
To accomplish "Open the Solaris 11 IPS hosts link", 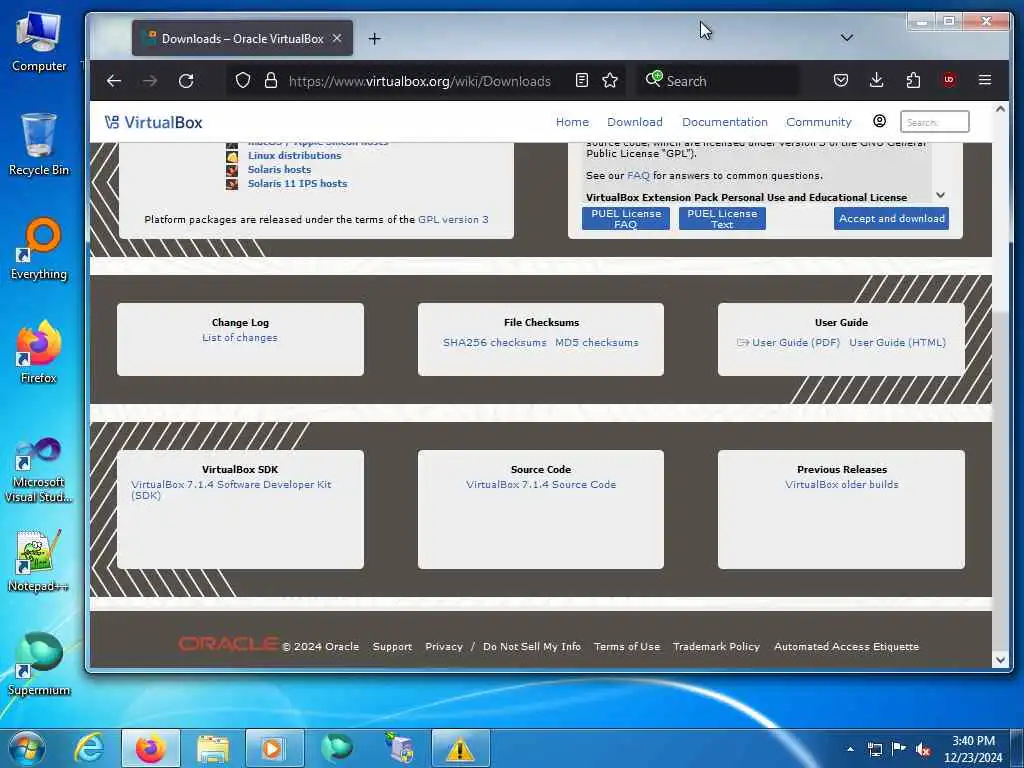I will pos(297,184).
